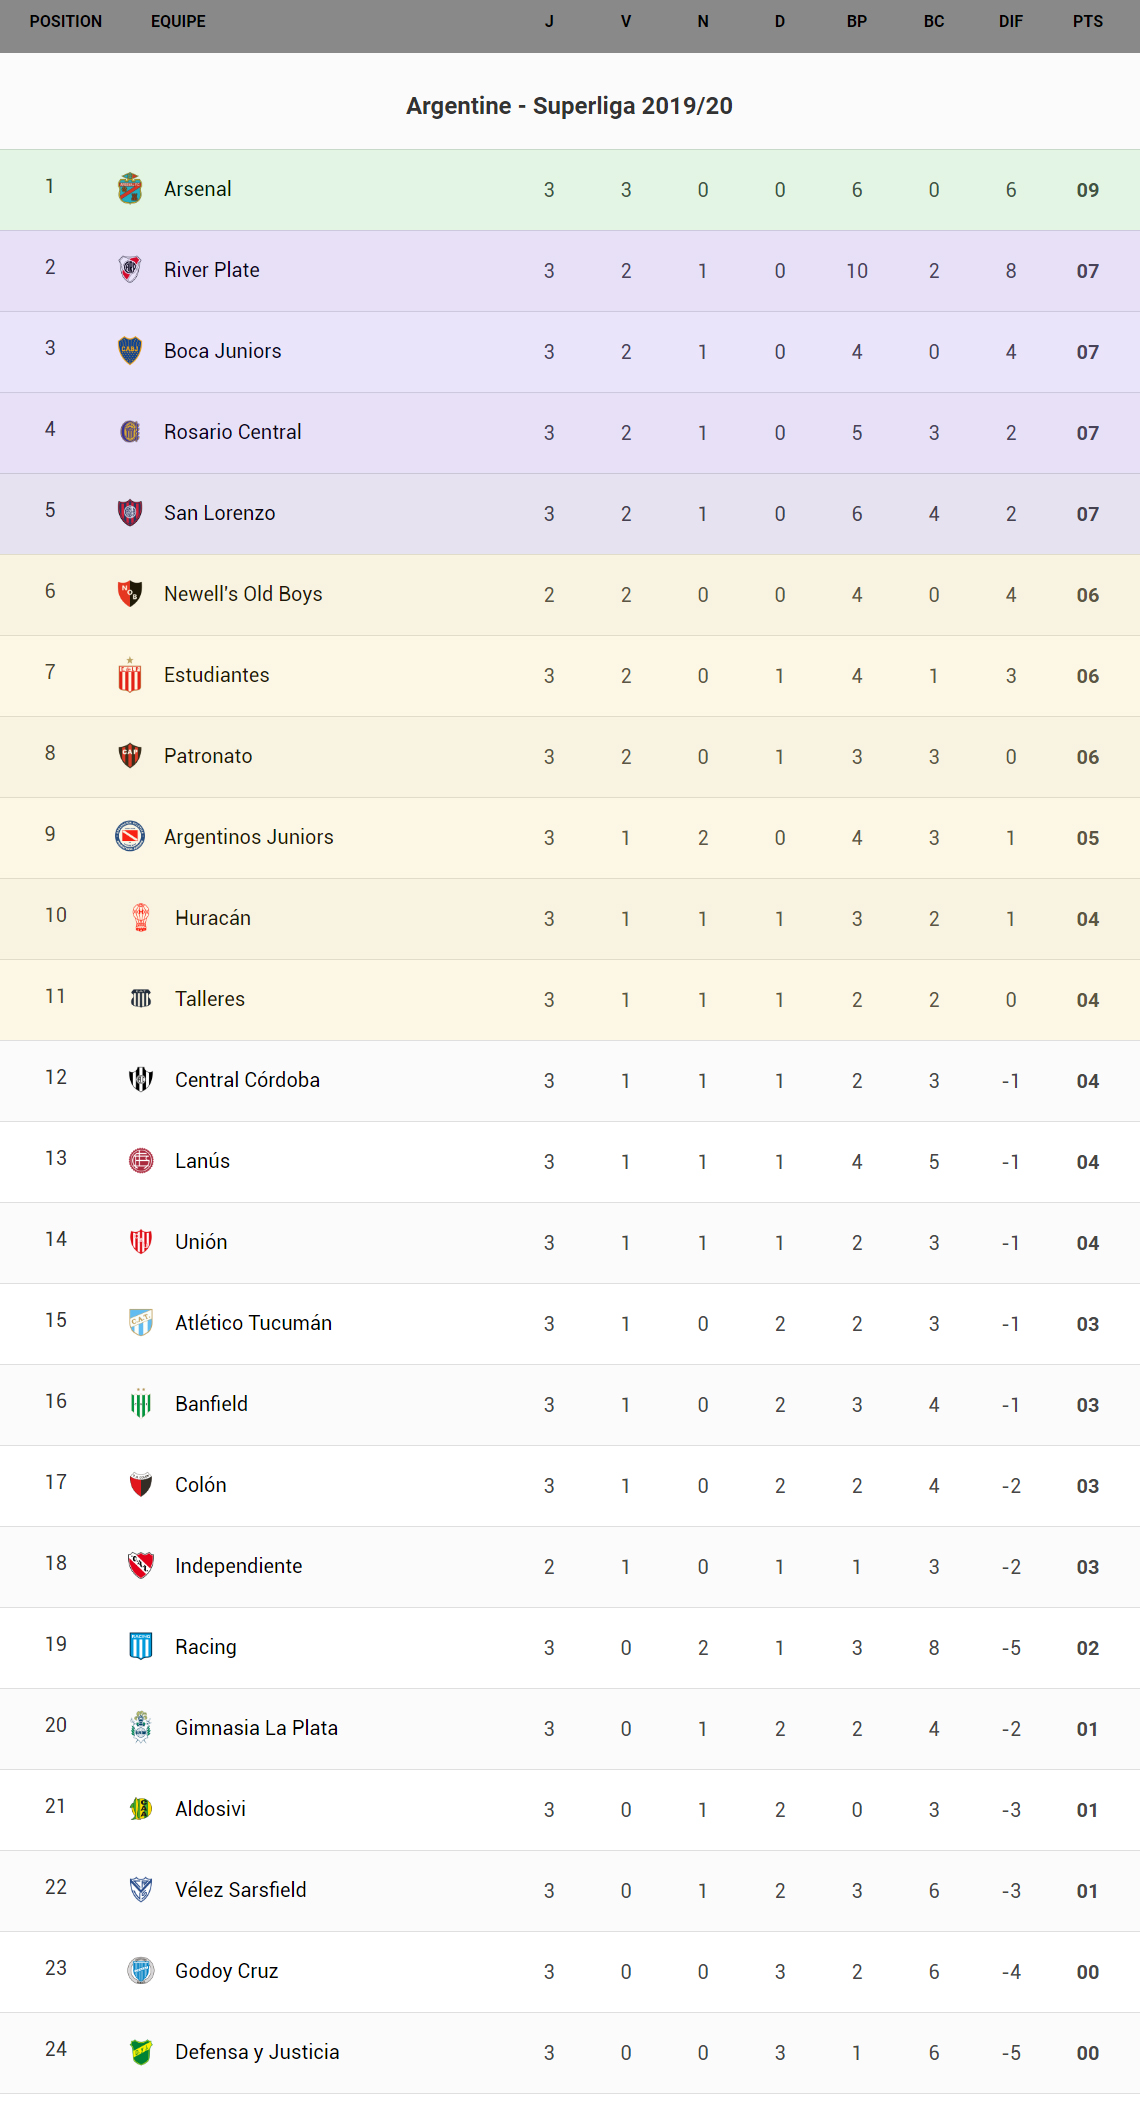Viewport: 1140px width, 2103px height.
Task: Select the POSITION column header
Action: point(66,21)
